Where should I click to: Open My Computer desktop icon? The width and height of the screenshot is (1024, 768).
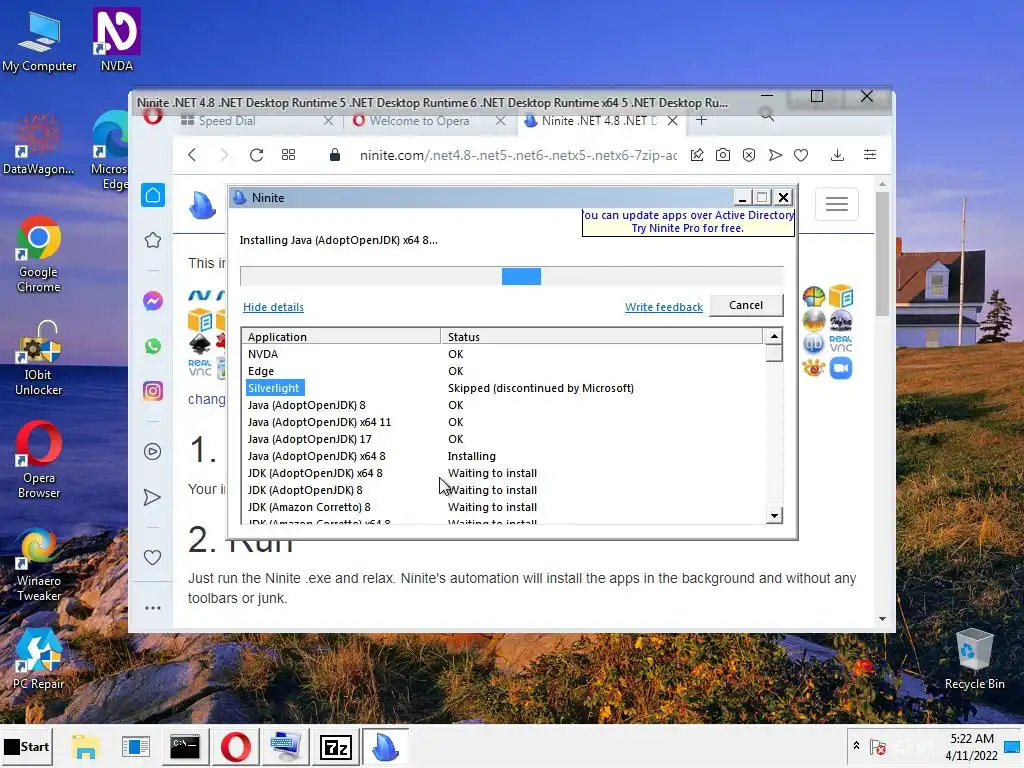[x=39, y=41]
